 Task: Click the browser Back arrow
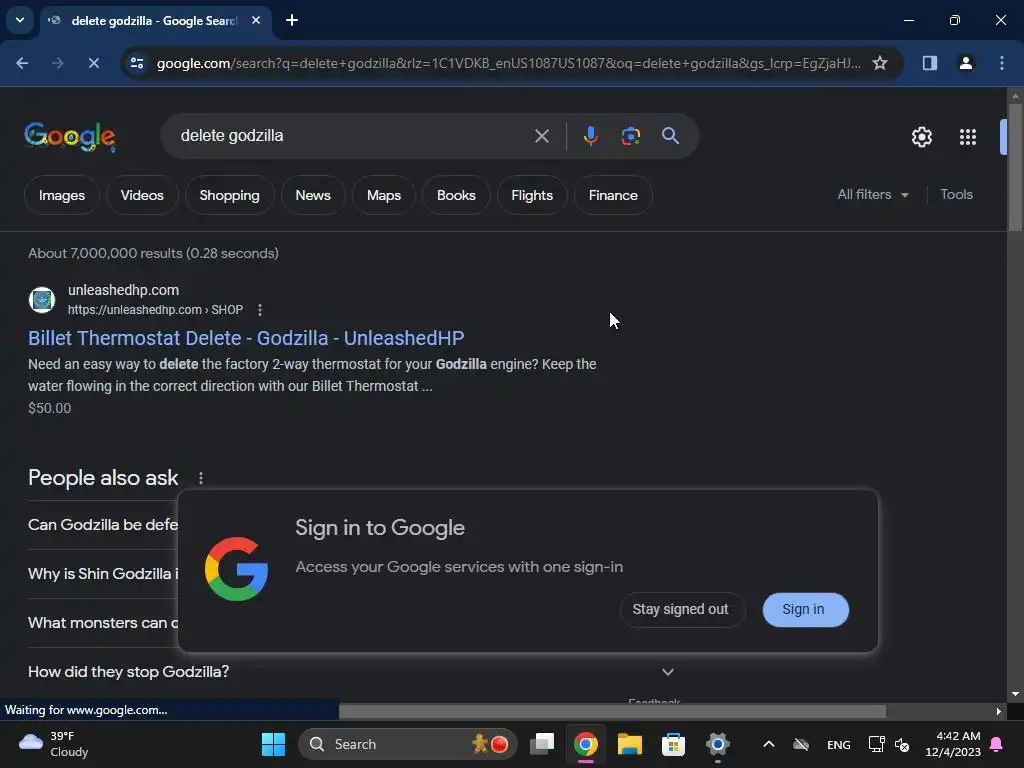pyautogui.click(x=22, y=63)
